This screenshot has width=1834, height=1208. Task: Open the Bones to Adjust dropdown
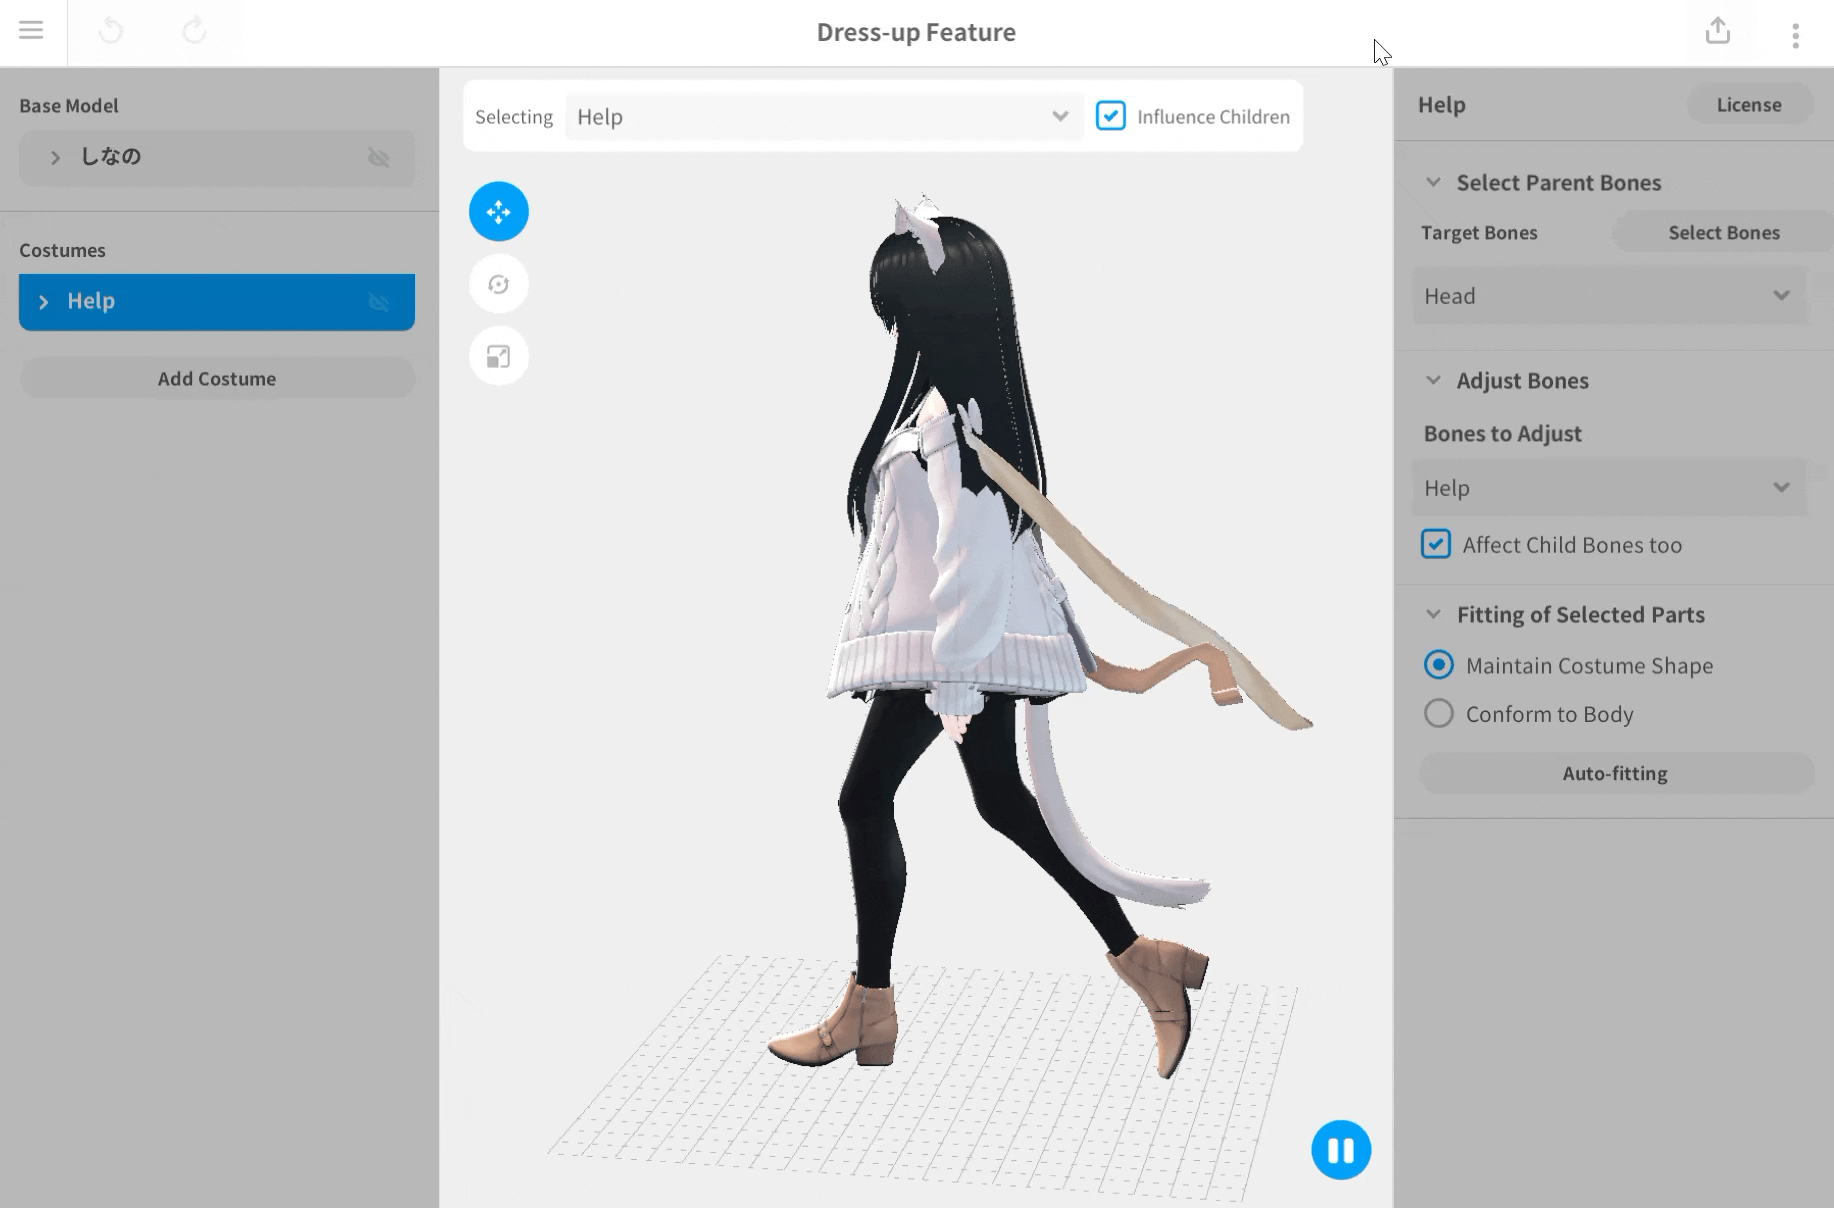point(1609,488)
